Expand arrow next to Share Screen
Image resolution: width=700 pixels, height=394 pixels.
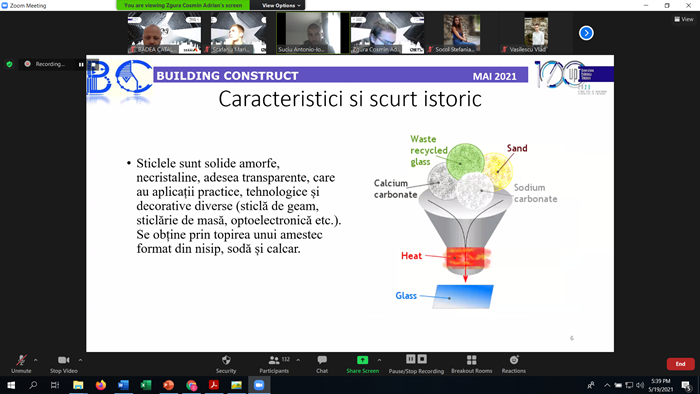tap(379, 360)
